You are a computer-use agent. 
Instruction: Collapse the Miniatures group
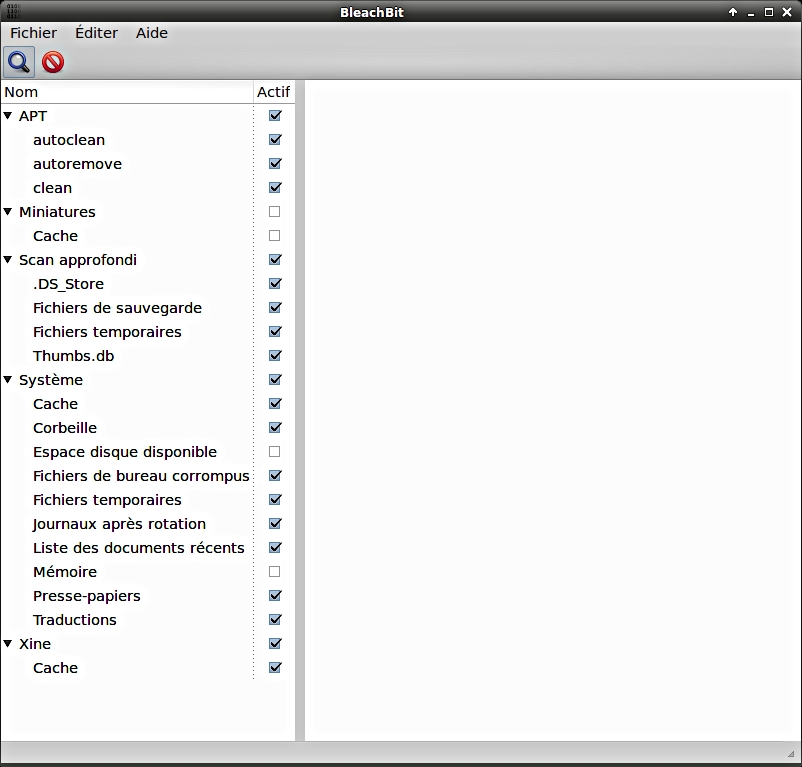pos(8,211)
